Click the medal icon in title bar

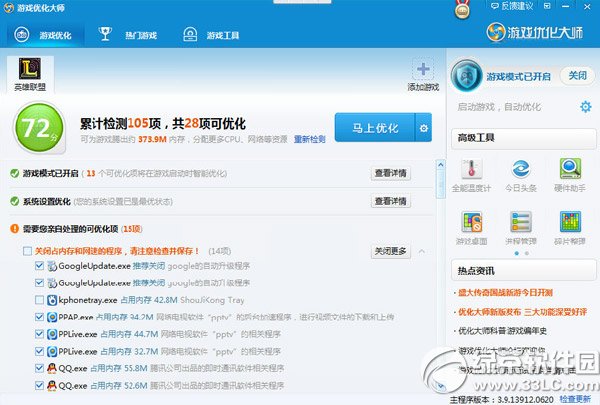(462, 9)
